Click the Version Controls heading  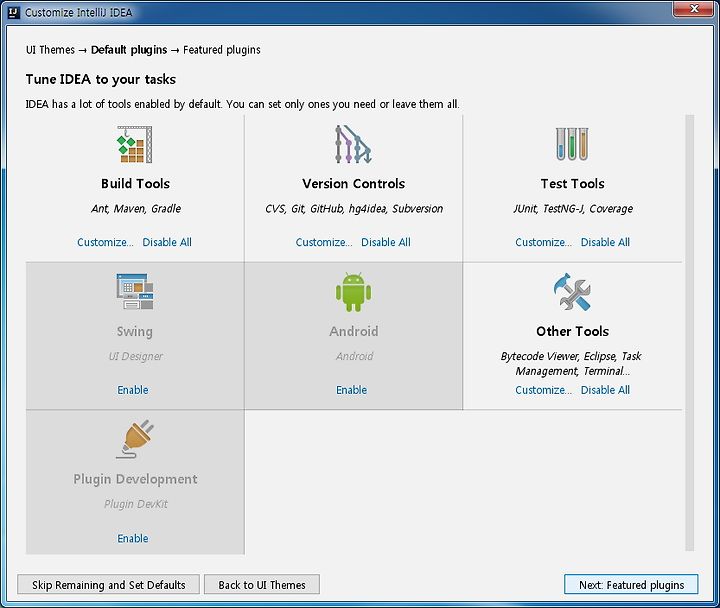click(354, 184)
